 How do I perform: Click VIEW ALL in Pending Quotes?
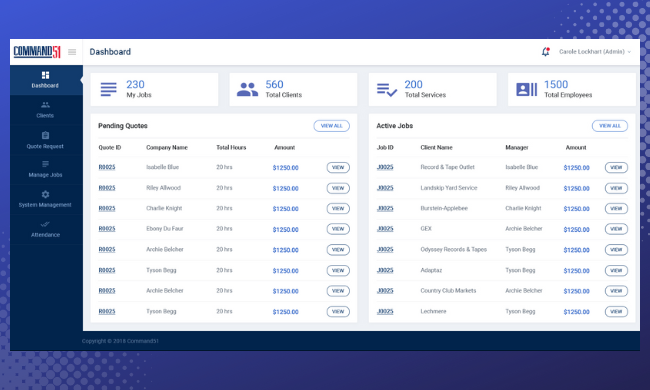coord(332,126)
